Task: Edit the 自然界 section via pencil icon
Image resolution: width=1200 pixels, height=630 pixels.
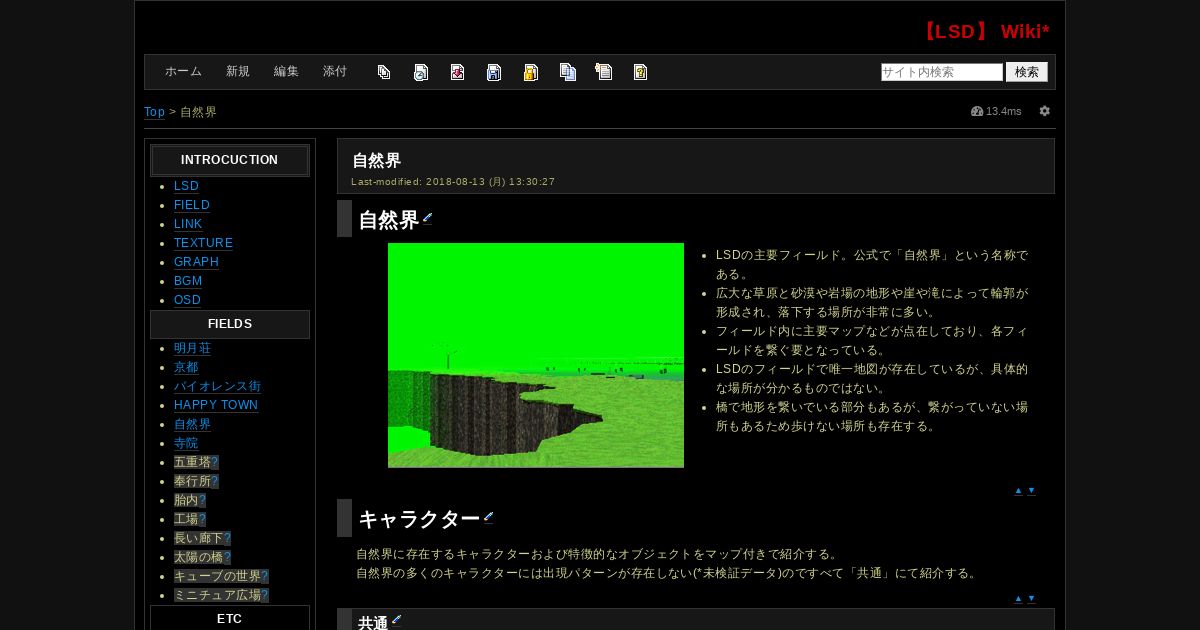Action: (x=427, y=218)
